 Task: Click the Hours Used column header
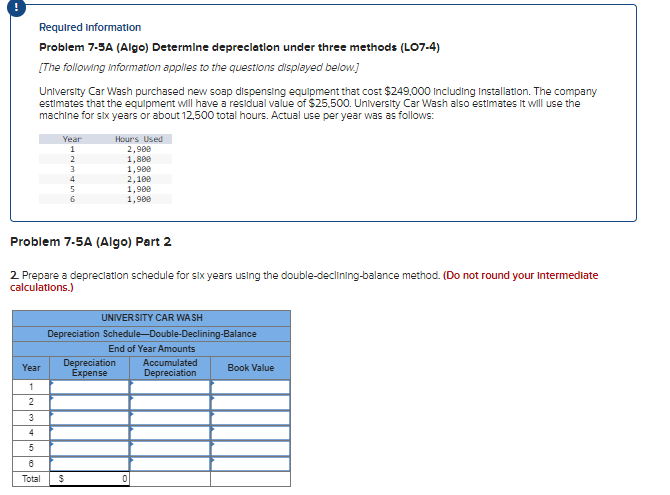[x=139, y=139]
